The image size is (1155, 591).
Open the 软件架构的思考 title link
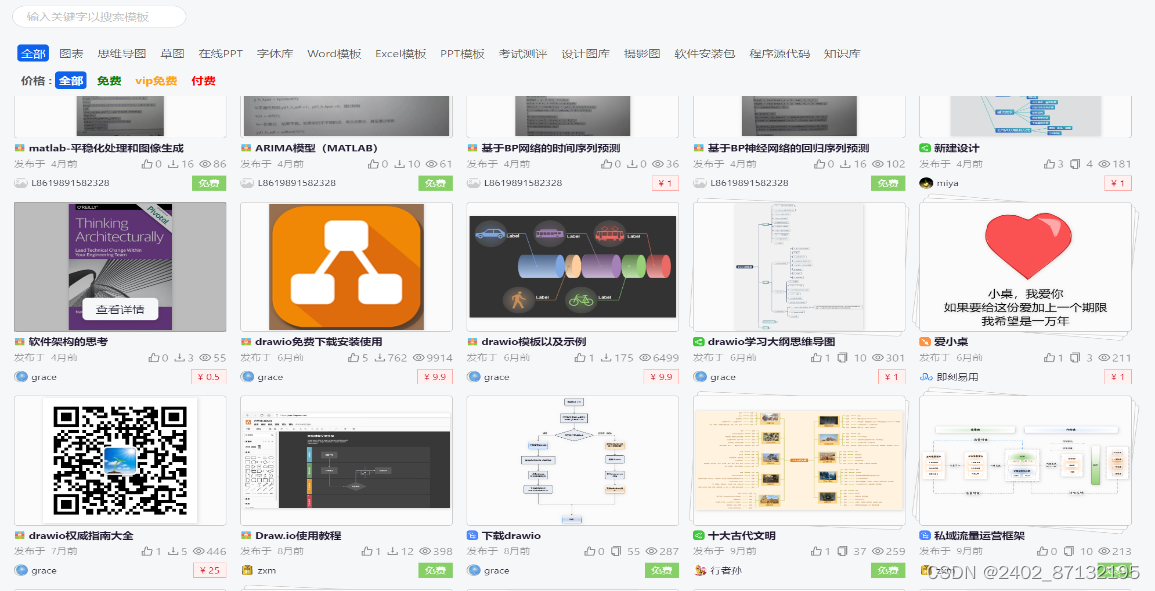pos(68,342)
